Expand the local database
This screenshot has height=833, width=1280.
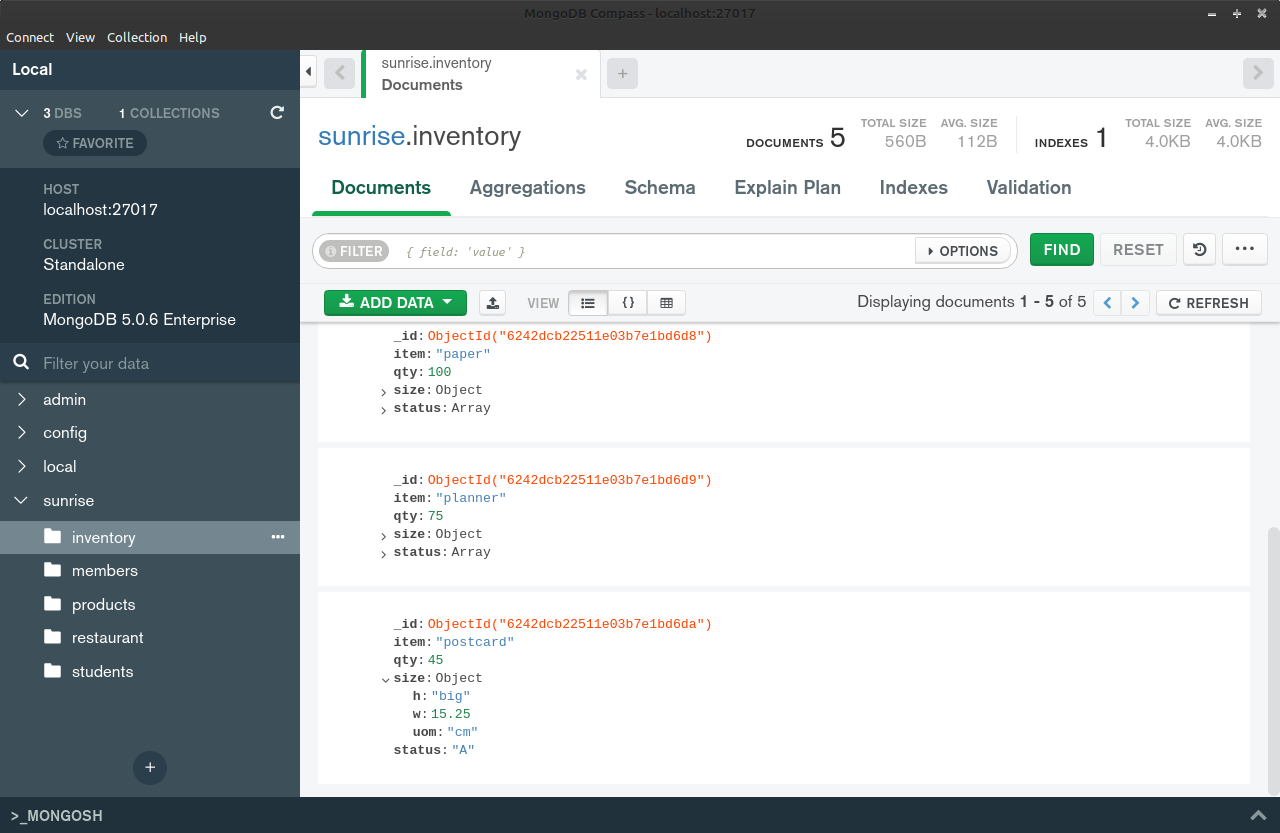[22, 467]
